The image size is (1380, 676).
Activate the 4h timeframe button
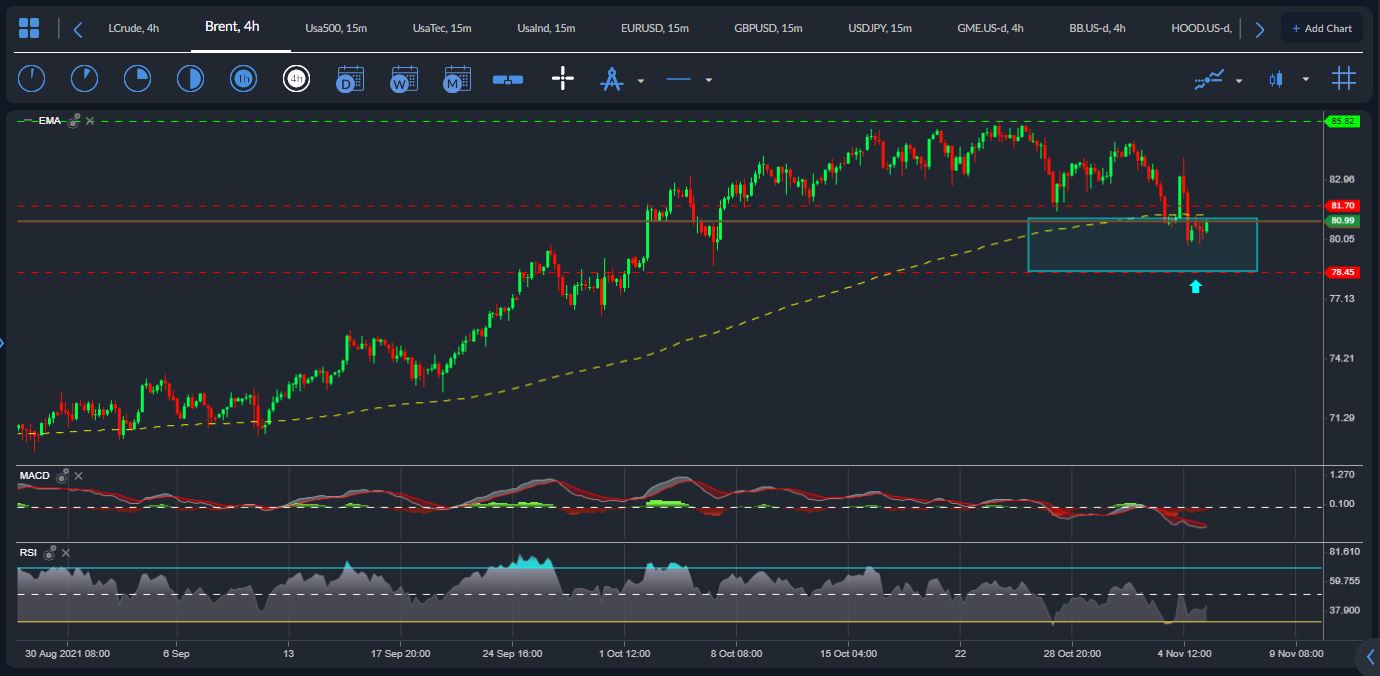click(x=296, y=79)
